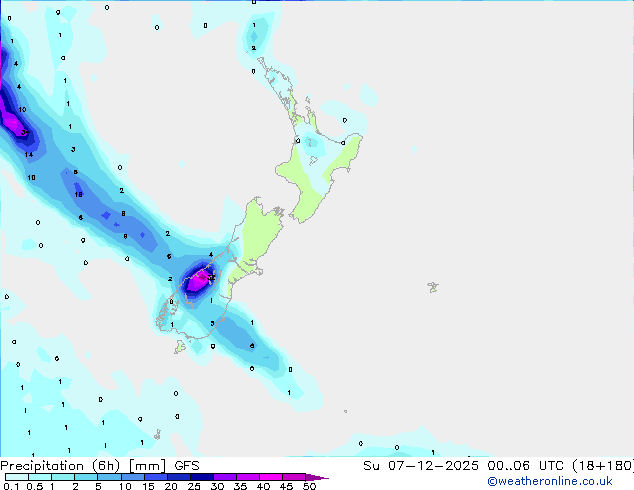Click the 2–5 mm legend color swatch
This screenshot has height=490, width=634.
(x=86, y=477)
